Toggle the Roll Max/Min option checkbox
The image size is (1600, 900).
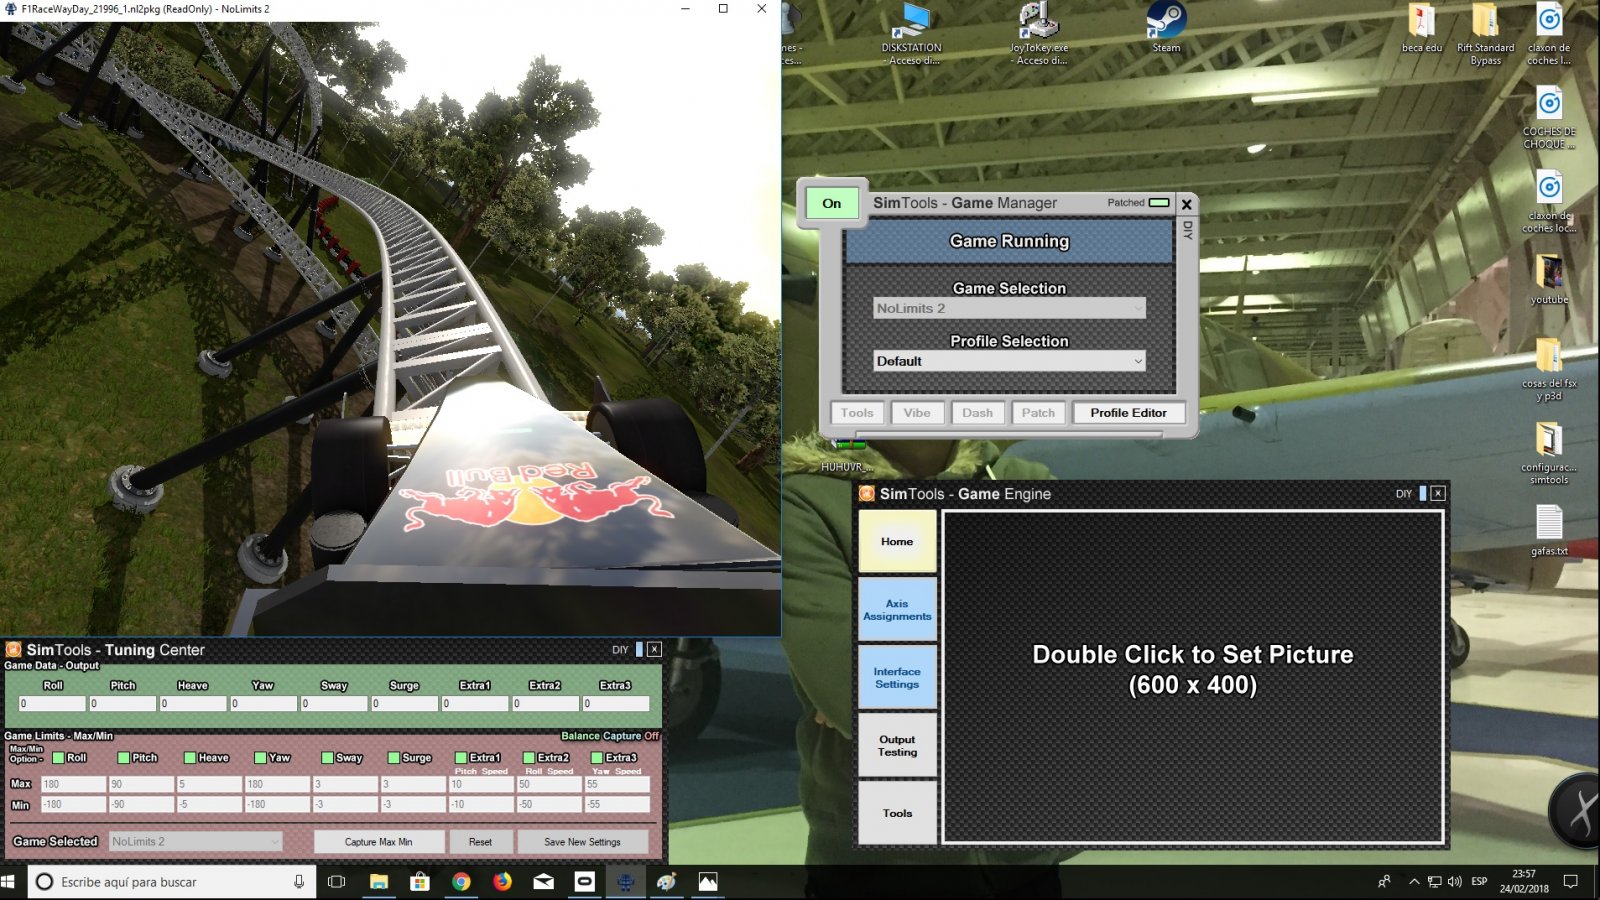[58, 758]
